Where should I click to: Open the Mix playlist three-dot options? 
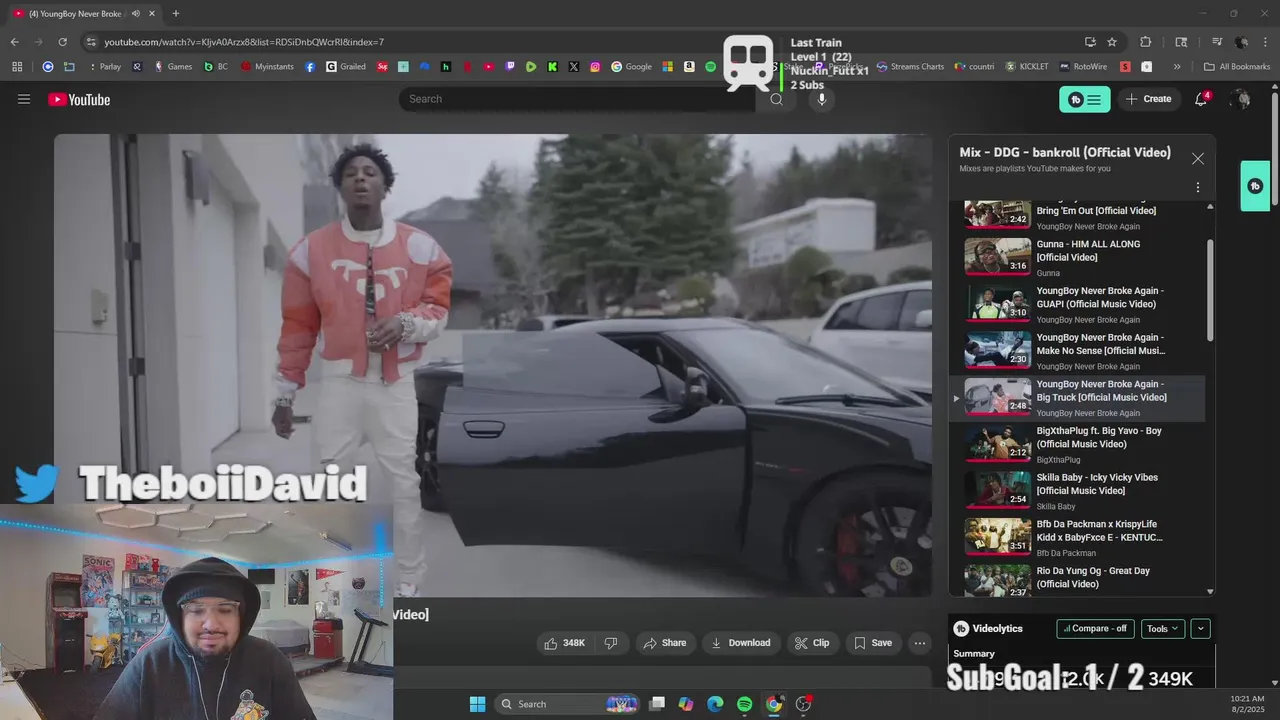click(x=1198, y=187)
